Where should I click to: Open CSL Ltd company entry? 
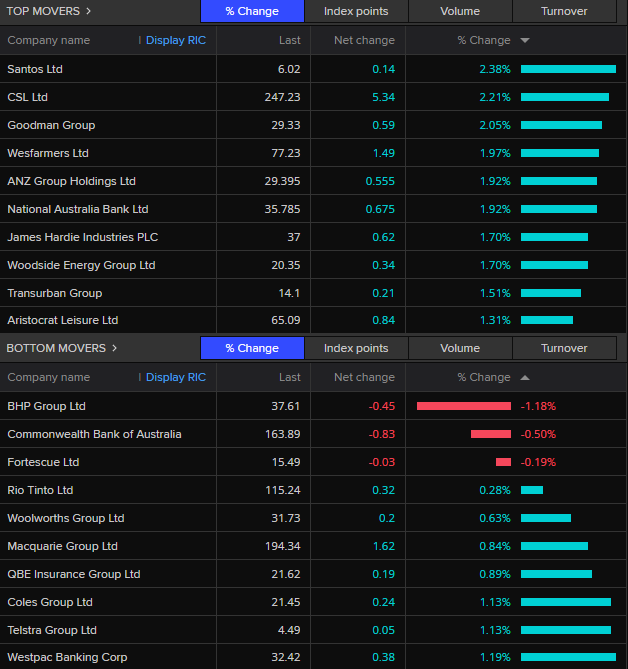pos(27,97)
